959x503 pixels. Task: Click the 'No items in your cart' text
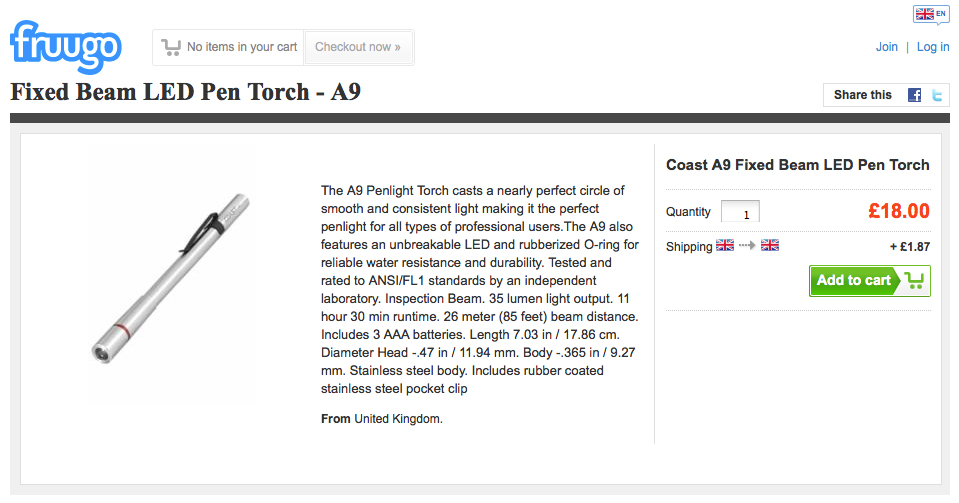tap(242, 47)
